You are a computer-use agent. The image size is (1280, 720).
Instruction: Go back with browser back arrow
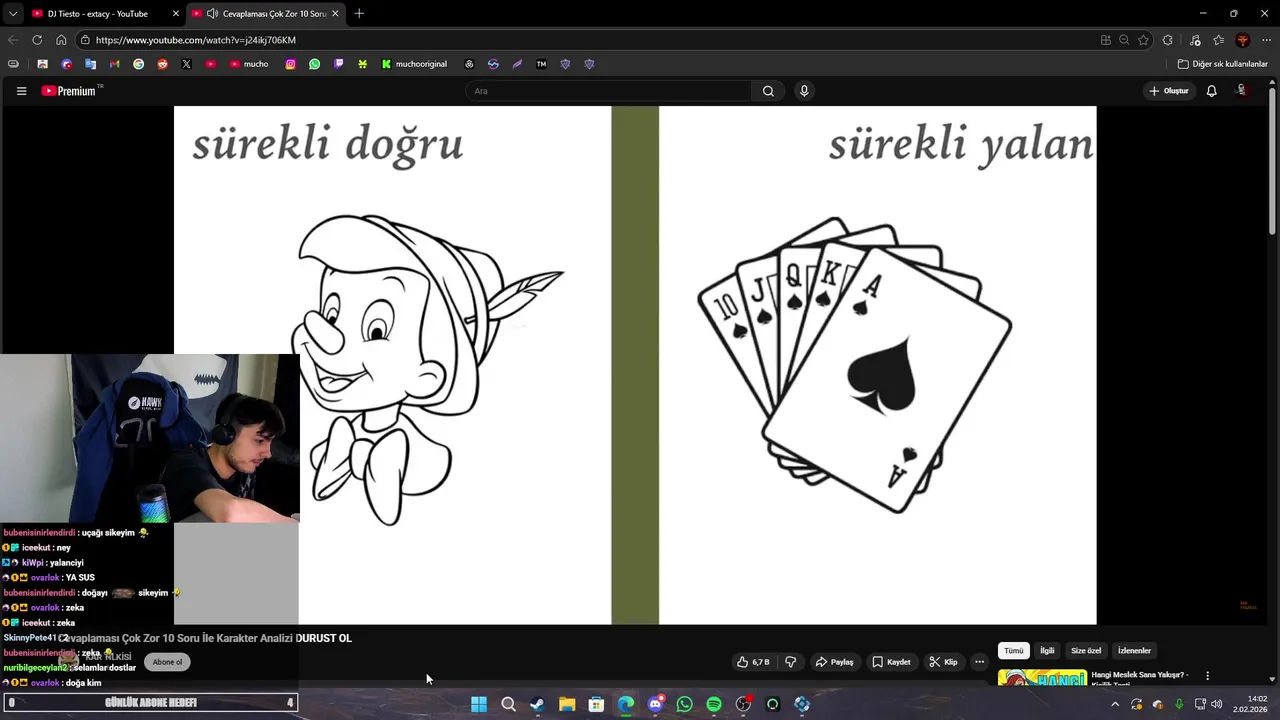(x=13, y=40)
